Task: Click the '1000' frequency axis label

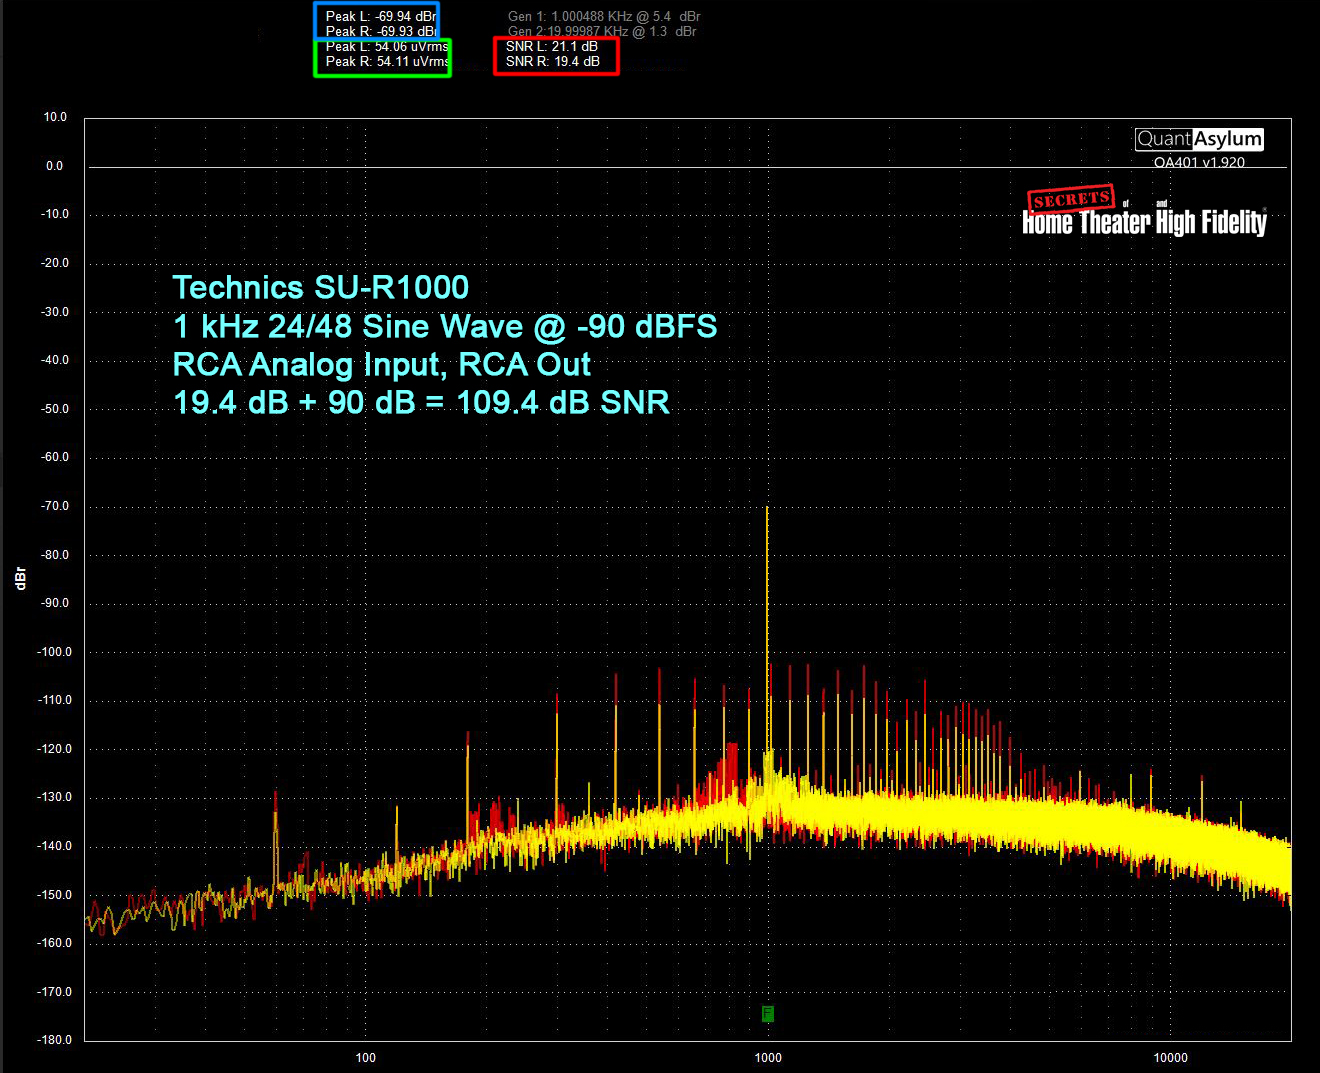Action: pyautogui.click(x=768, y=1058)
